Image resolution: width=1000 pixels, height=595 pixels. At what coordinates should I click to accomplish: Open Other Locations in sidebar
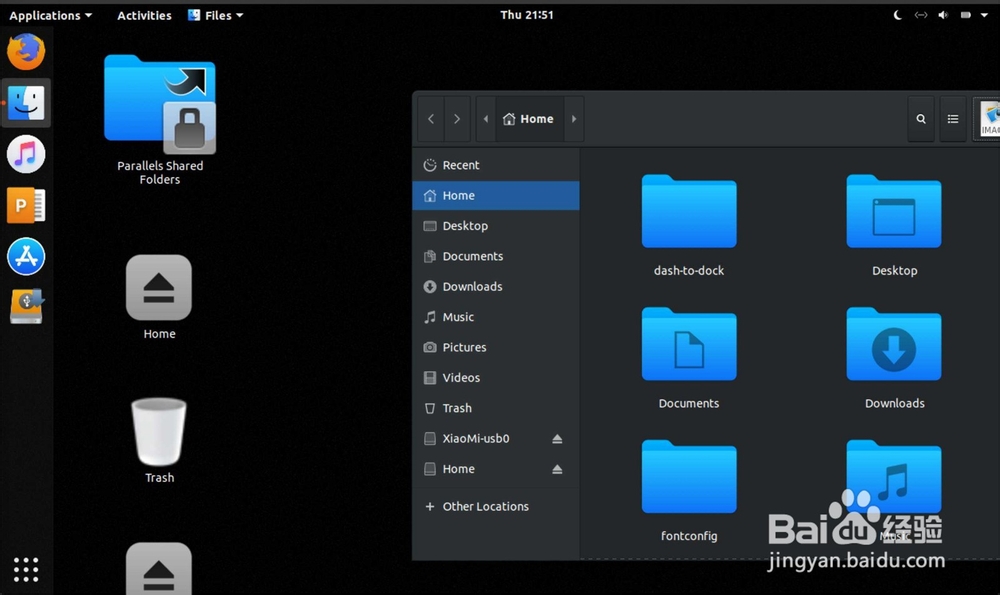pos(496,506)
